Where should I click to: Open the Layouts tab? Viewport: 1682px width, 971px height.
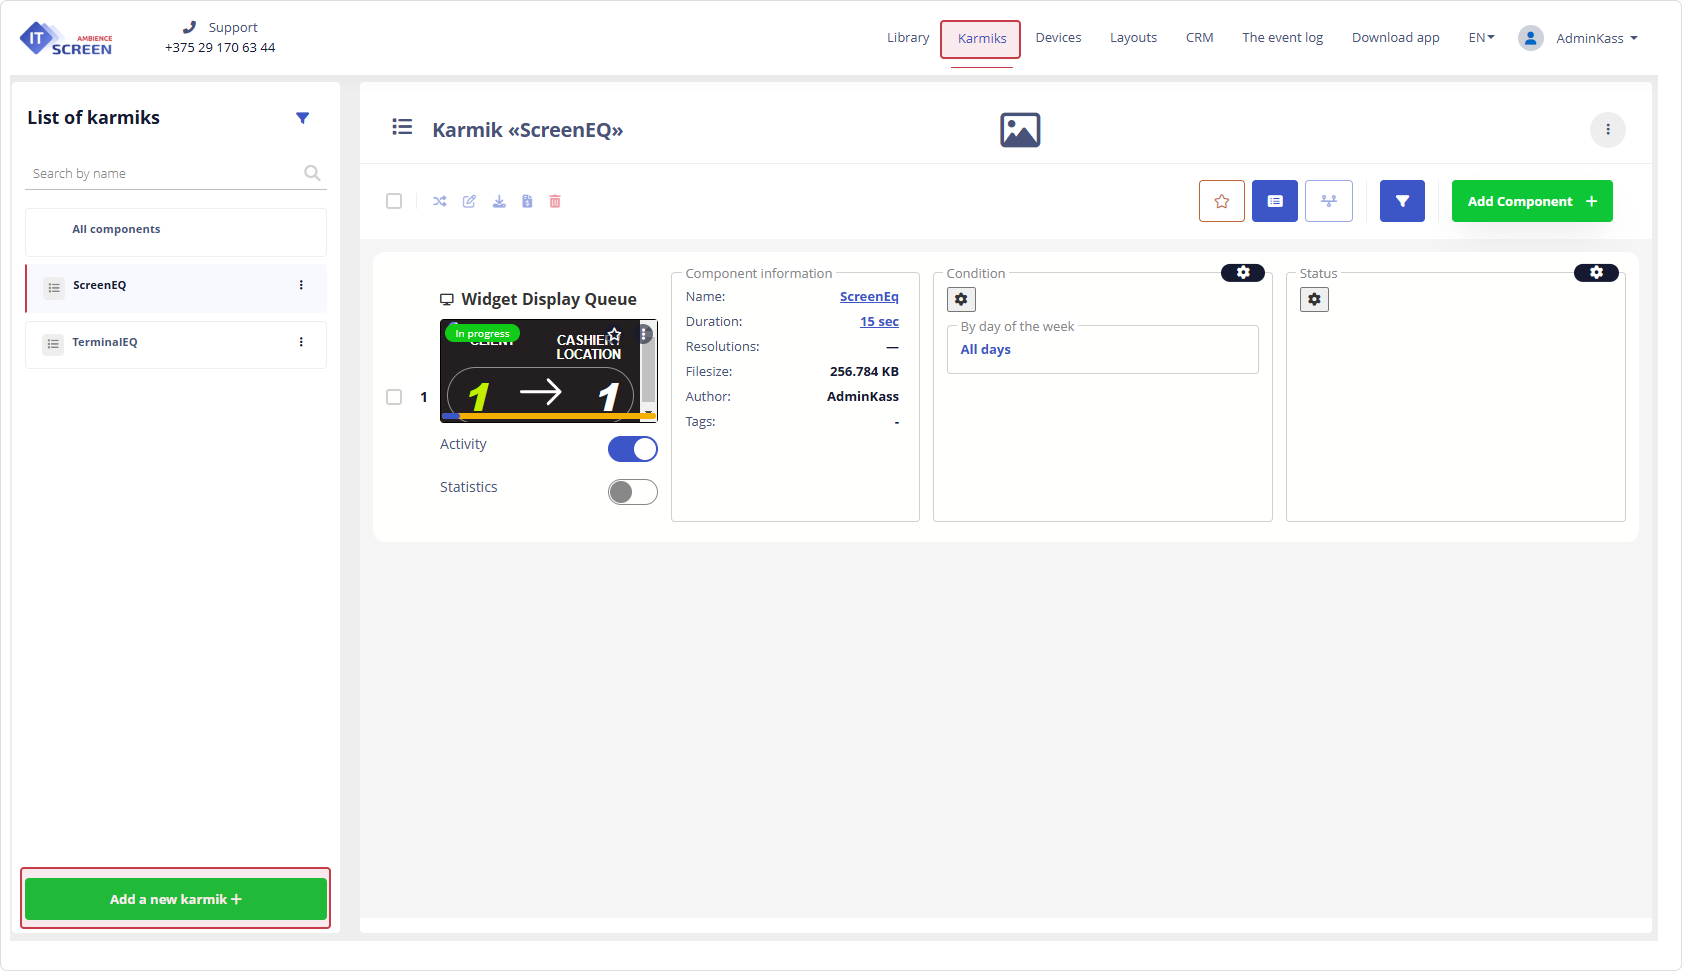[x=1133, y=38]
